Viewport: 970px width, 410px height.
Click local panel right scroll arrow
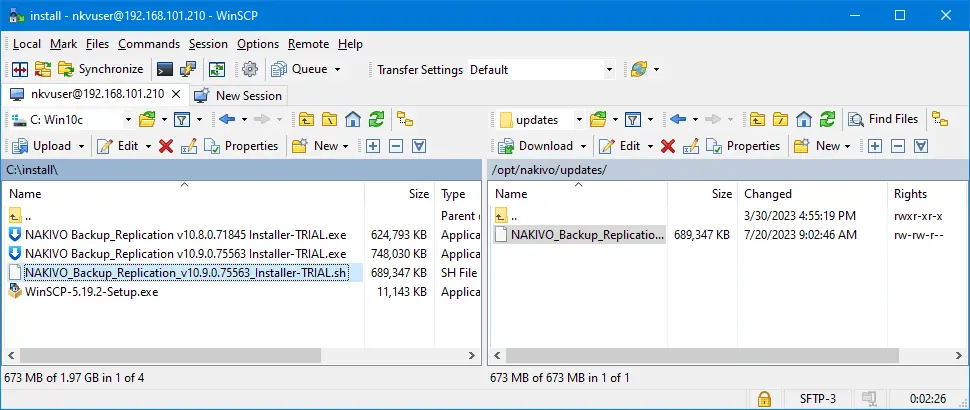click(x=472, y=356)
